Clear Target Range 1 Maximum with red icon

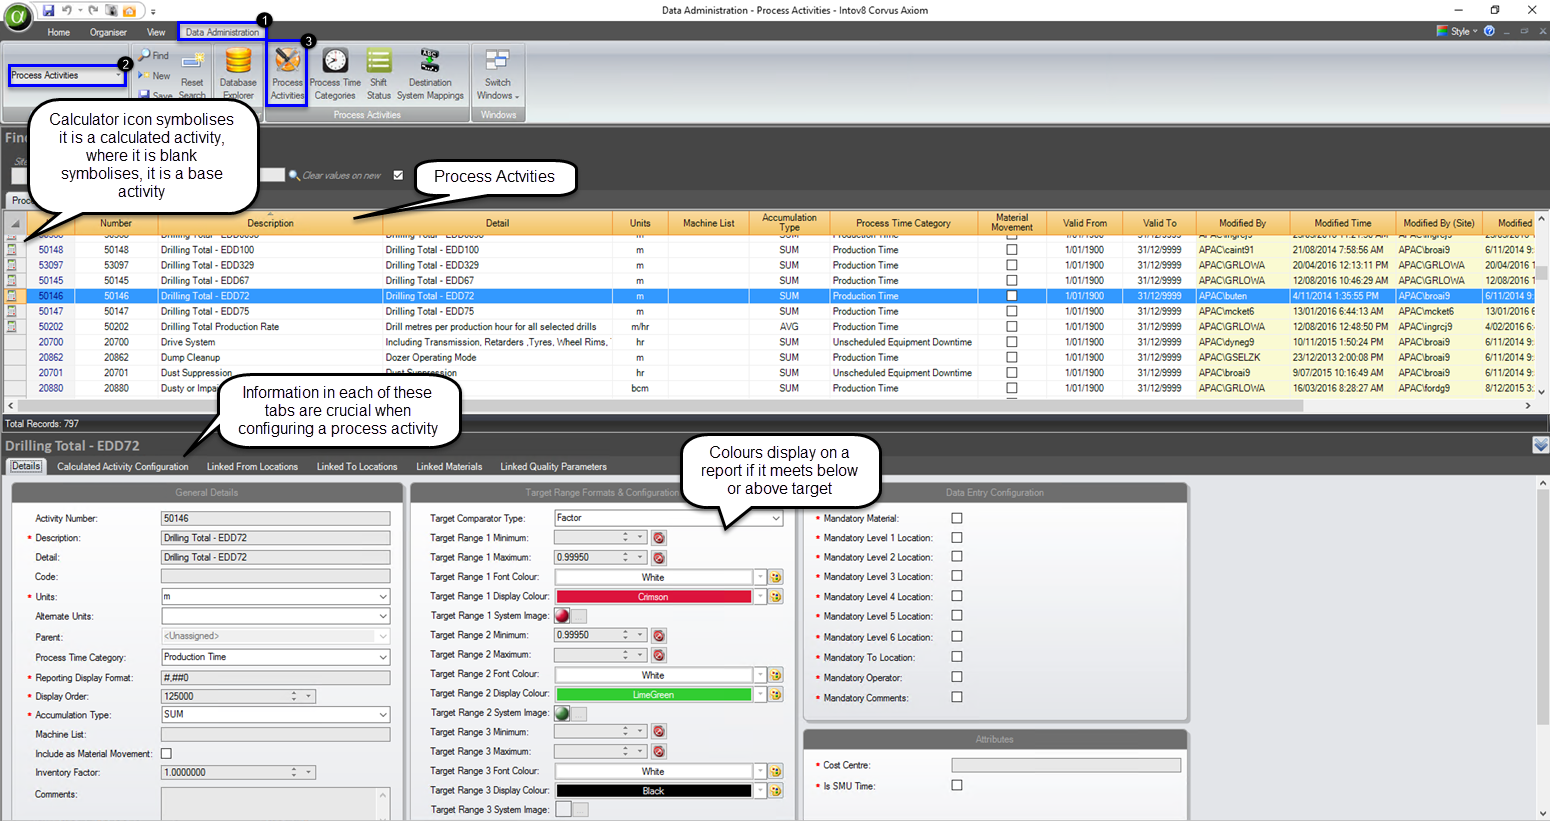click(x=659, y=558)
